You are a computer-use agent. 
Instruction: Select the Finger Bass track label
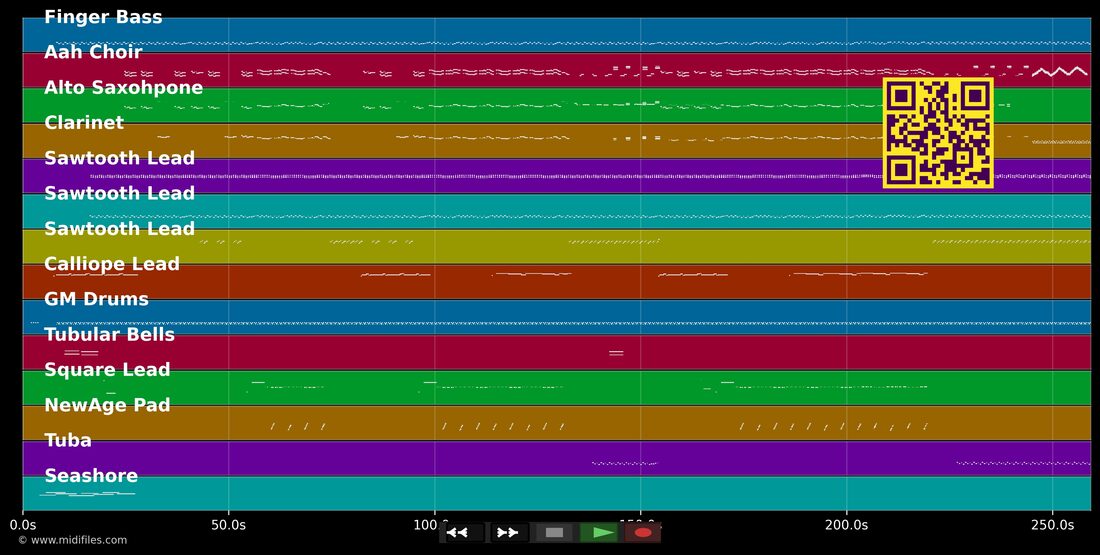tap(103, 17)
